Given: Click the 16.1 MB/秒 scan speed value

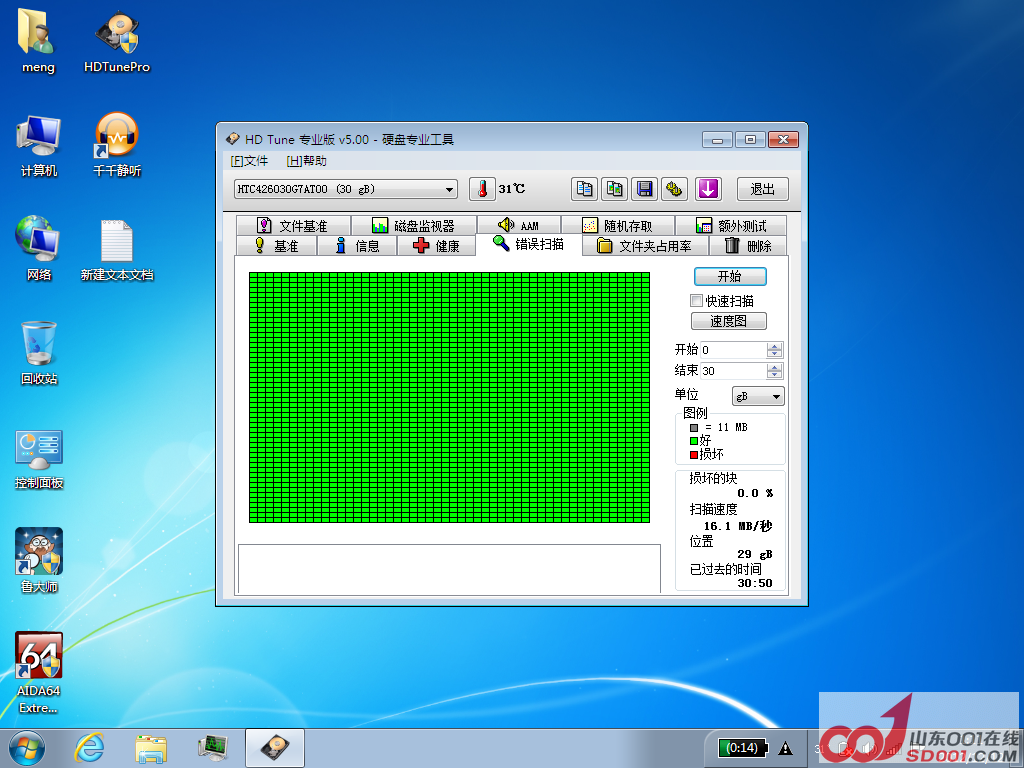Looking at the screenshot, I should (738, 526).
